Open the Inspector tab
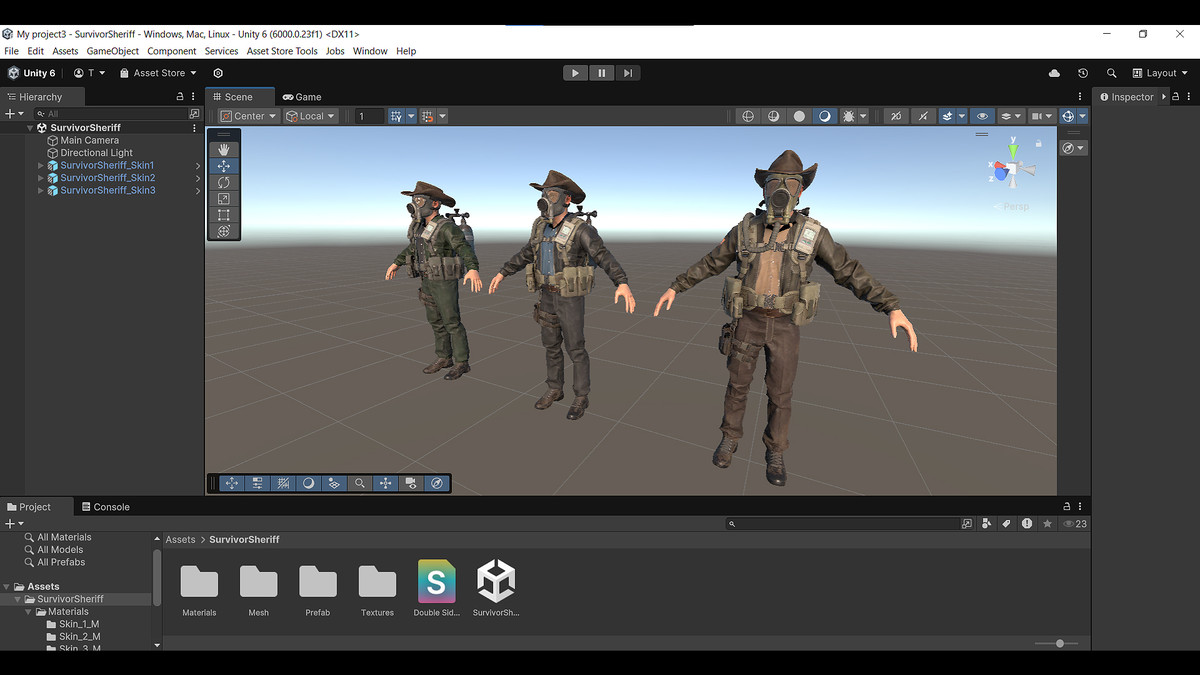Viewport: 1200px width, 675px height. tap(1126, 97)
